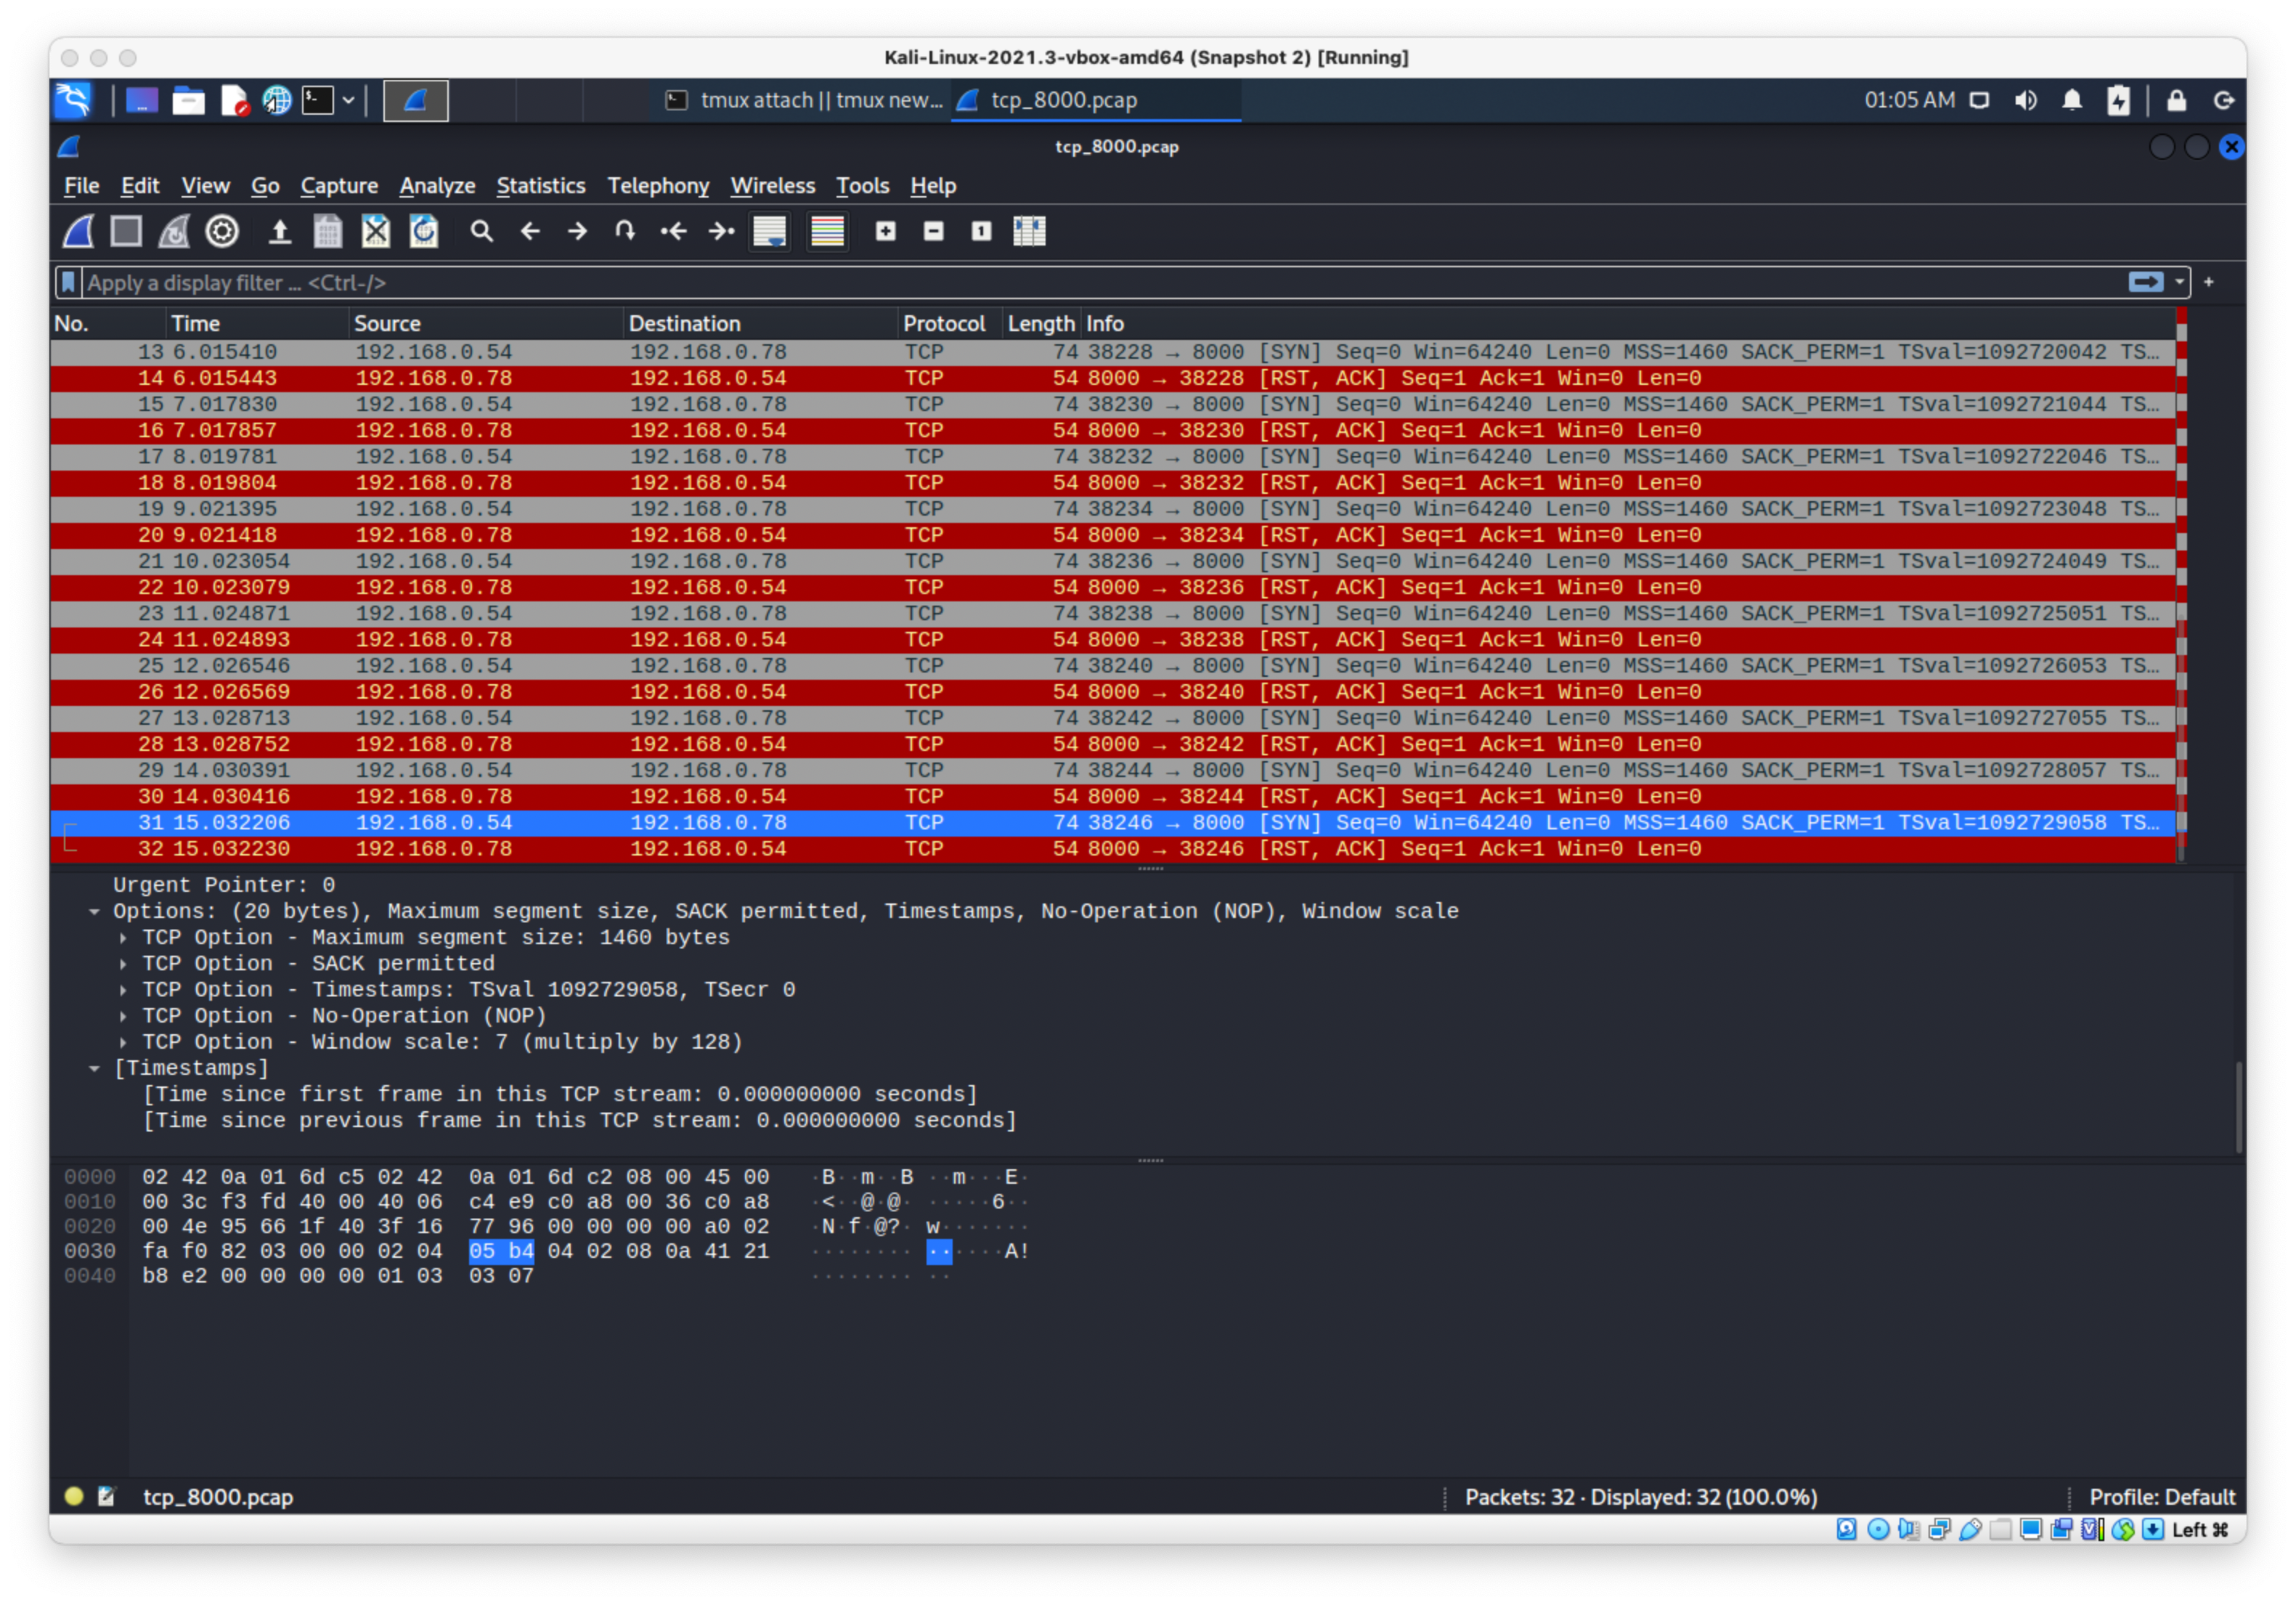Jump to the last packet icon
Viewport: 2296px width, 1605px height.
[x=721, y=232]
